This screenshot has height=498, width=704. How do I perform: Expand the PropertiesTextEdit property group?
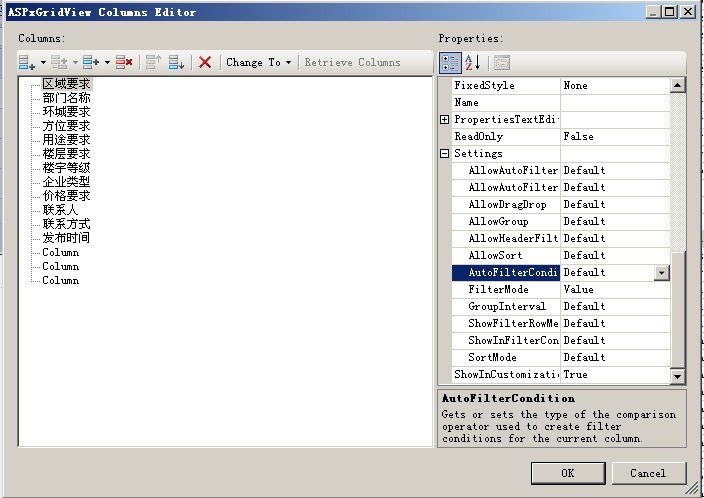[444, 119]
